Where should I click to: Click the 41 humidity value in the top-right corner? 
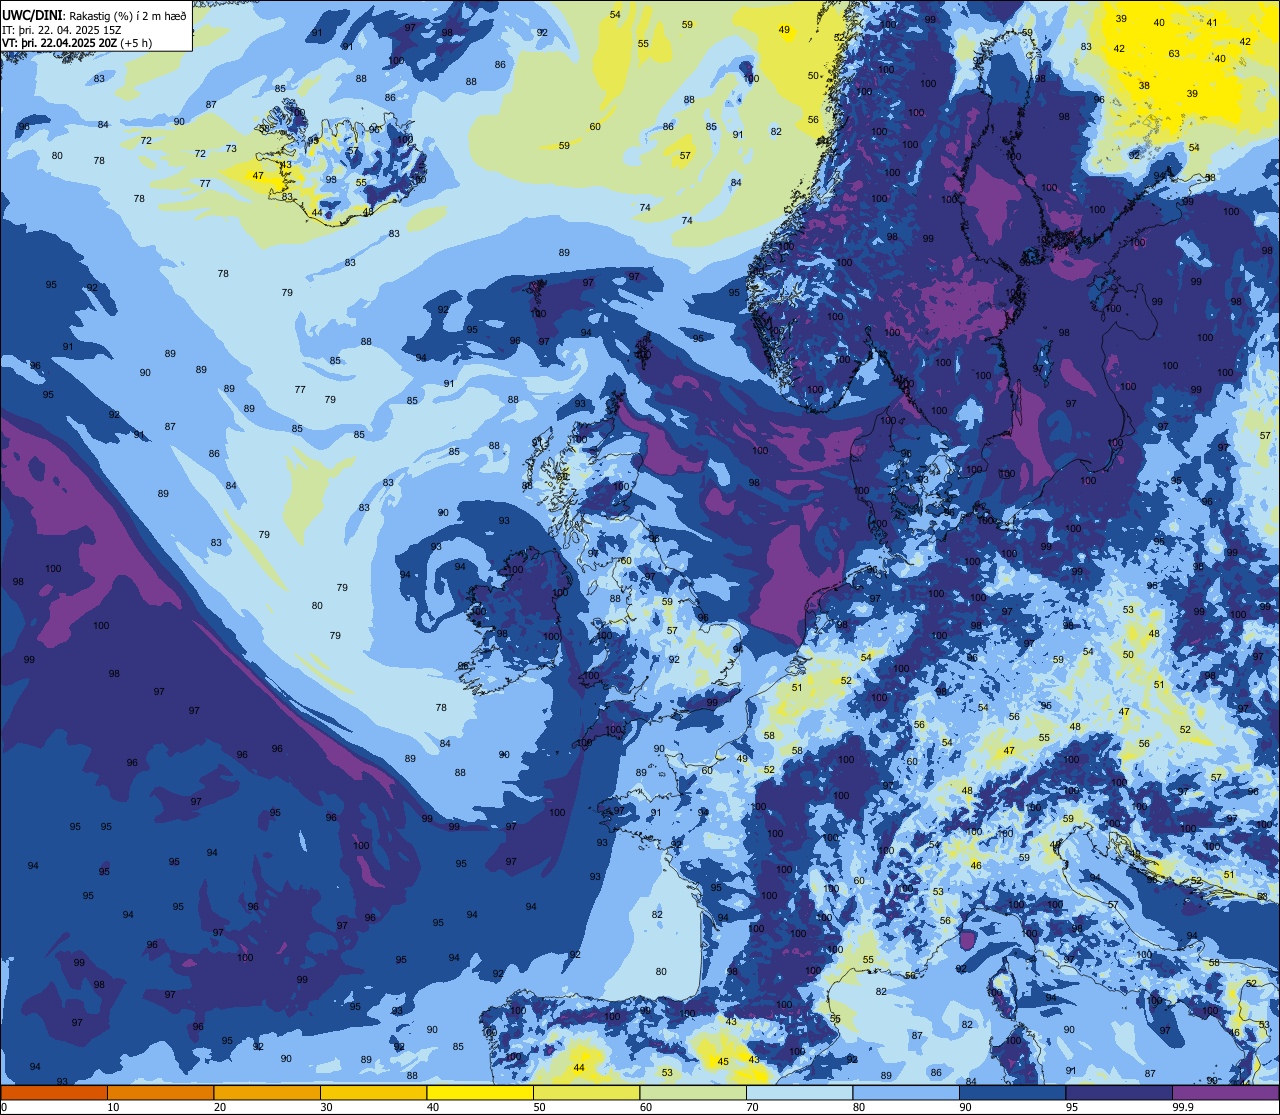click(x=1212, y=22)
